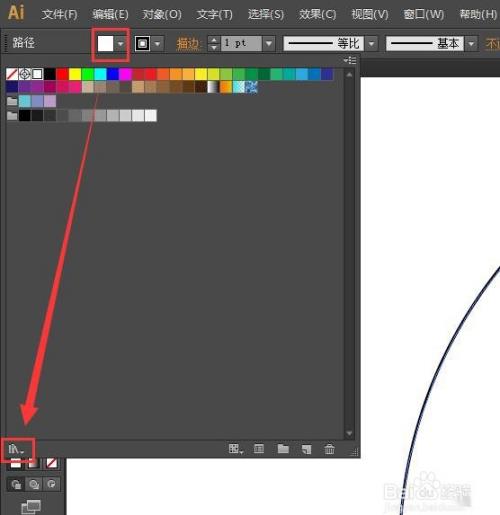
Task: Open the 编辑(E) menu
Action: click(x=110, y=14)
